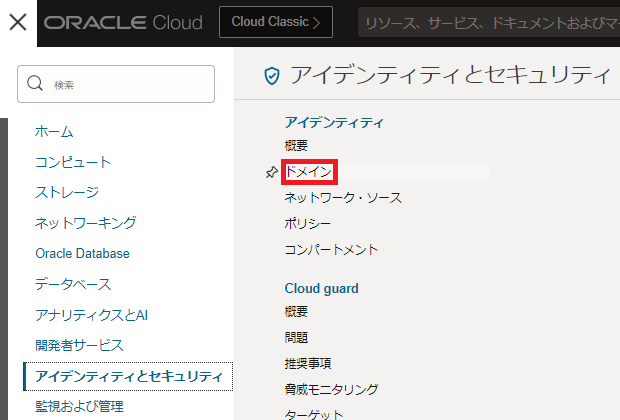Select 監視および管理 in the sidebar
Screen dimensions: 620x420
coord(79,406)
